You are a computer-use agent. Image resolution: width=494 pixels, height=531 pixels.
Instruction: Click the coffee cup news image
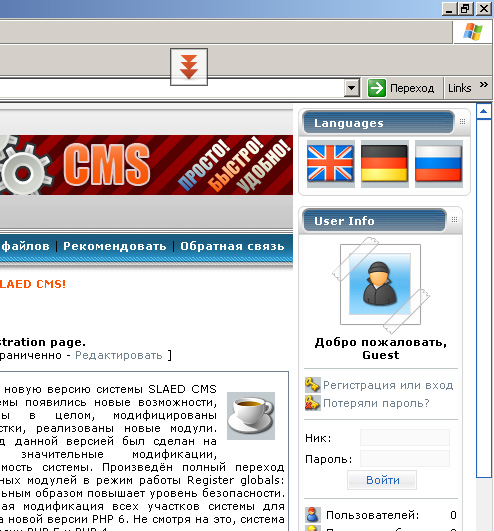click(x=251, y=416)
